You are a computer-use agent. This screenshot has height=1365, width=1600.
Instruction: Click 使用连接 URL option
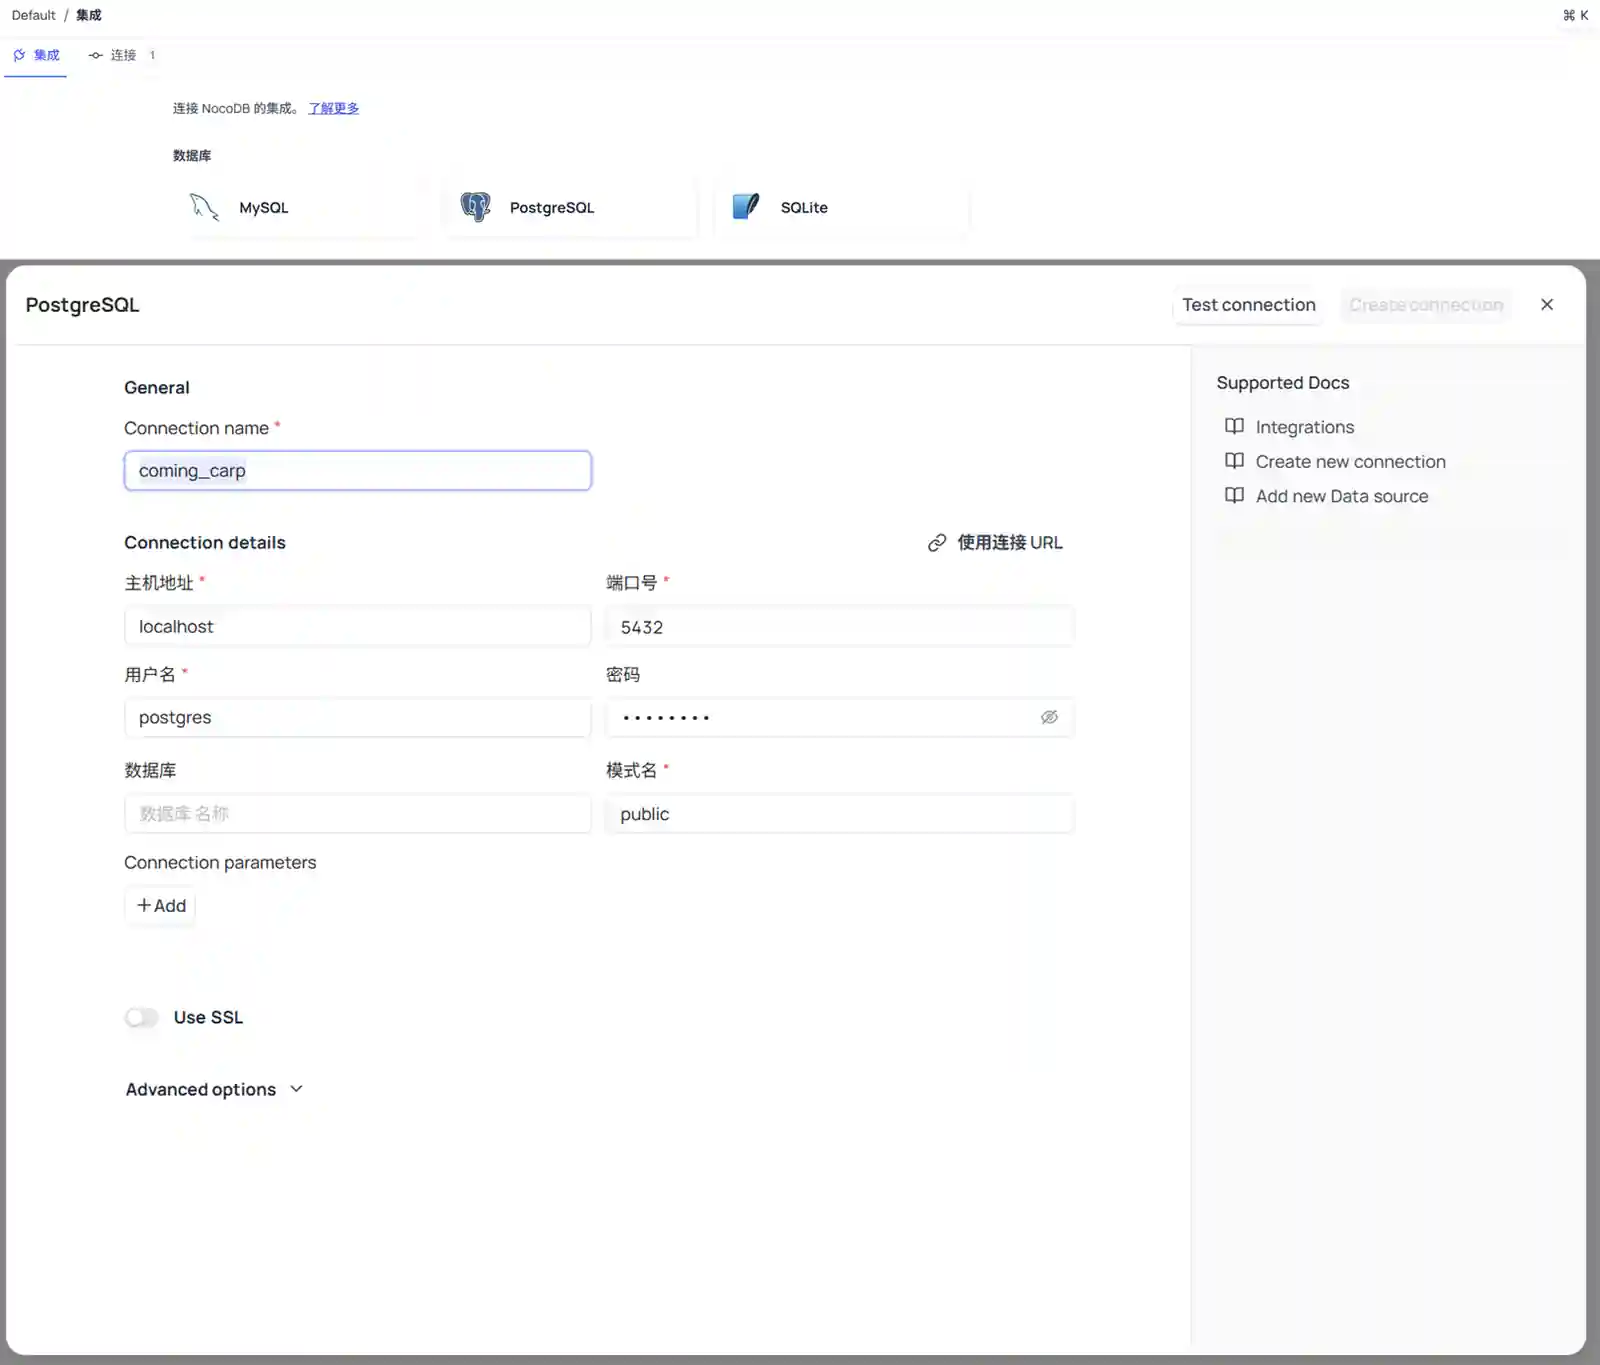(x=995, y=543)
